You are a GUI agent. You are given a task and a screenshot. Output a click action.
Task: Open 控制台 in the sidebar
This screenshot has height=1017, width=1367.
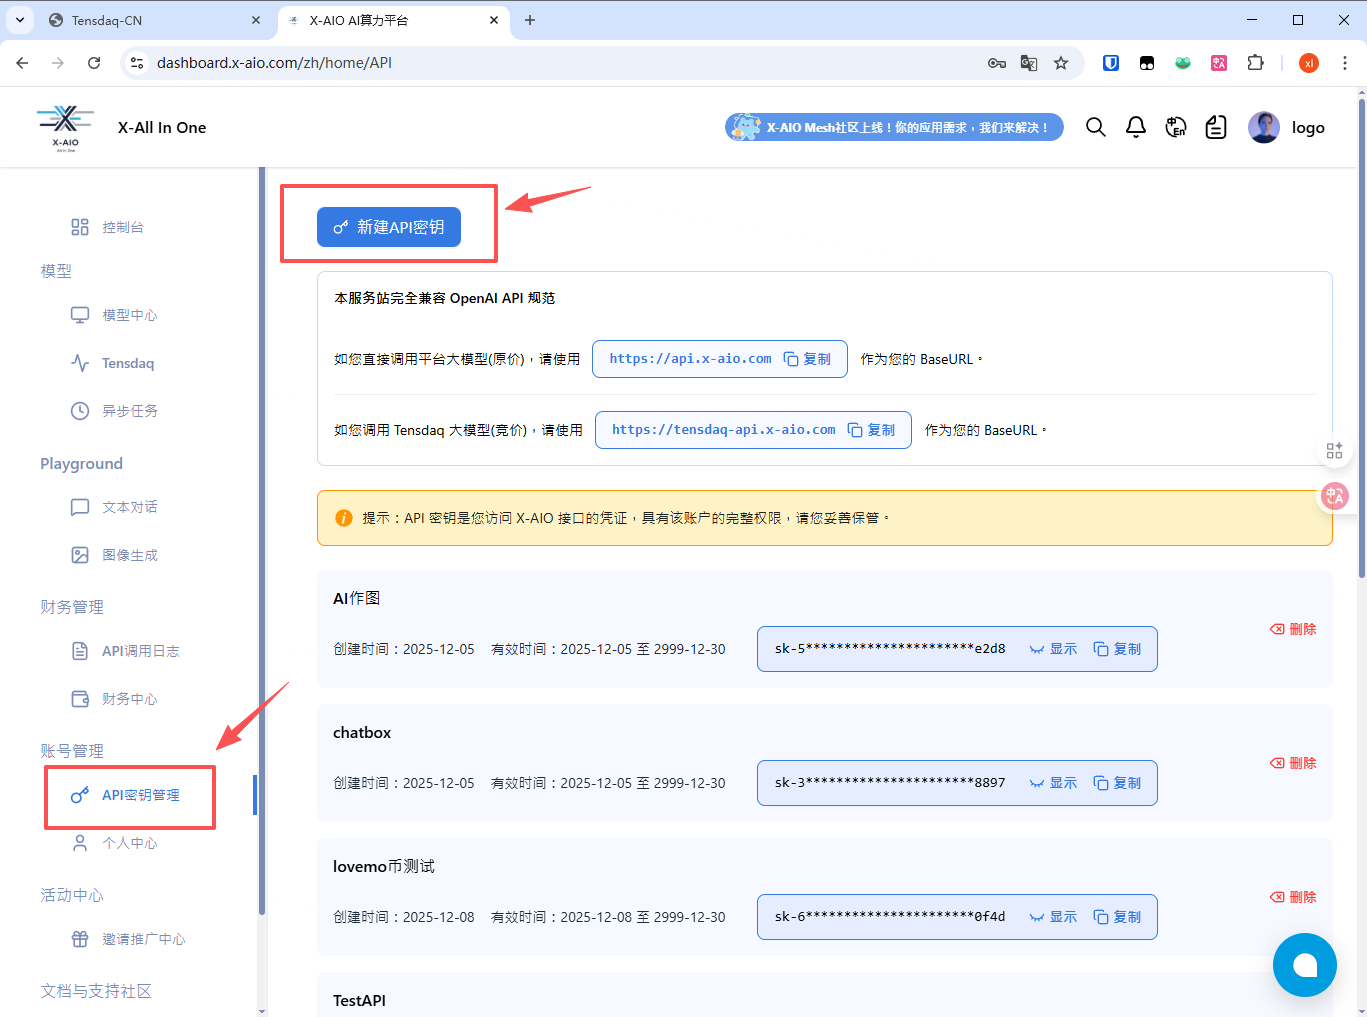tap(108, 227)
